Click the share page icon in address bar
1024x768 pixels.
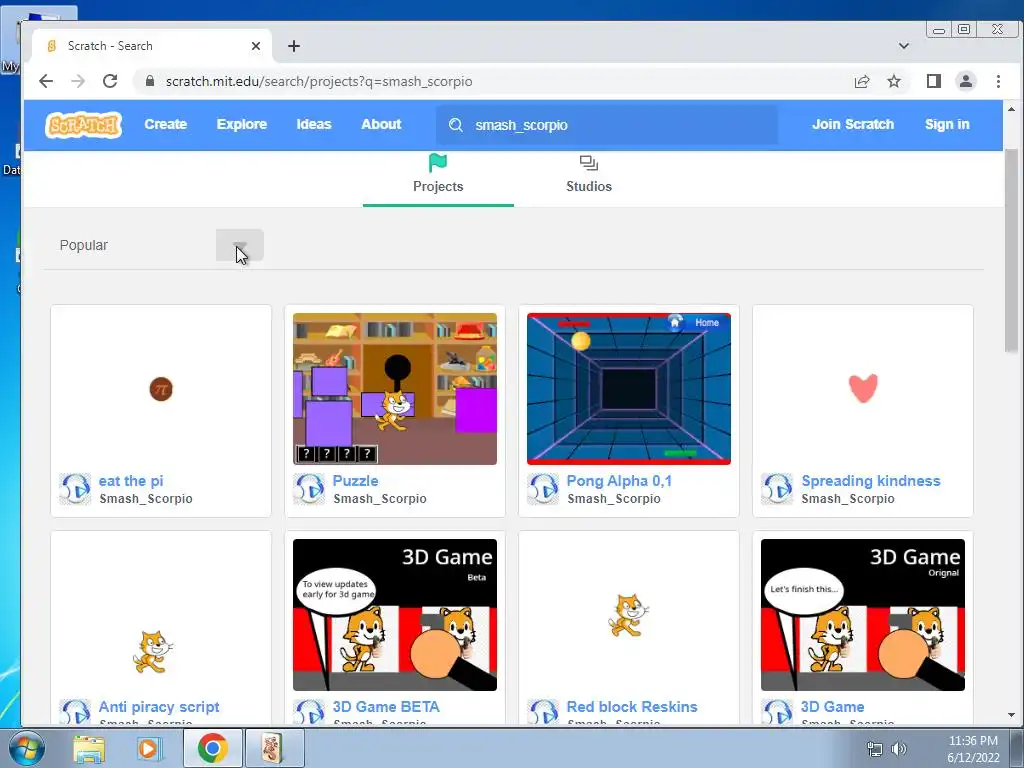(861, 81)
